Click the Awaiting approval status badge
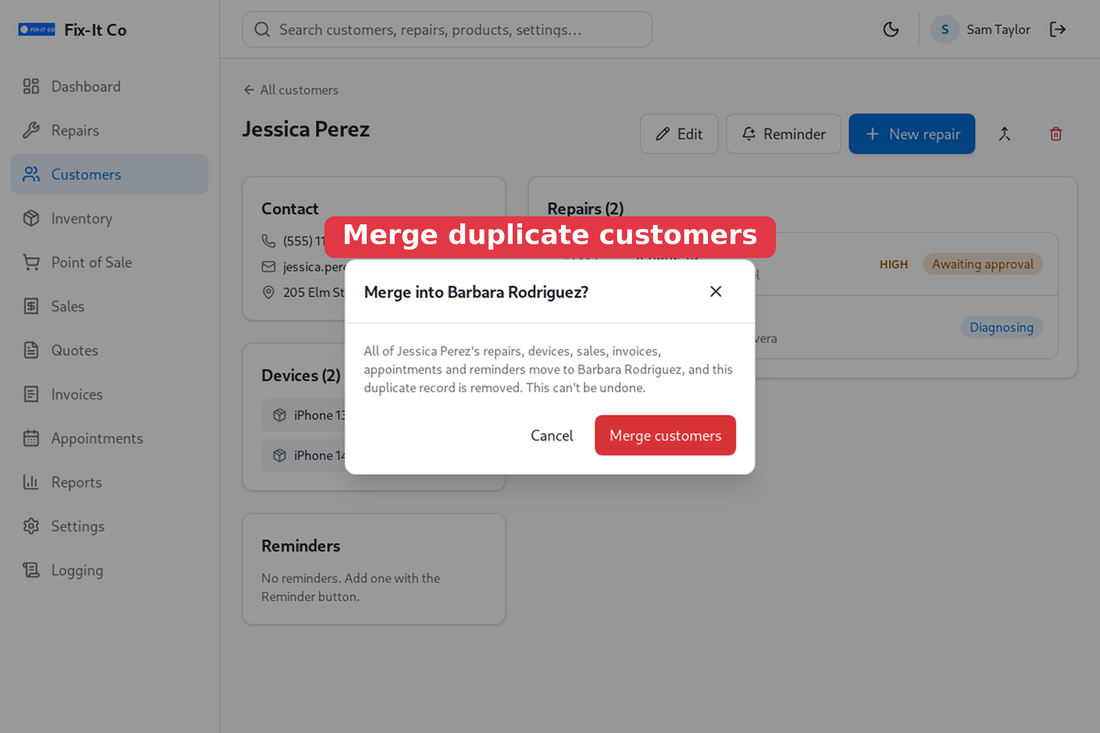Viewport: 1100px width, 733px height. [982, 264]
